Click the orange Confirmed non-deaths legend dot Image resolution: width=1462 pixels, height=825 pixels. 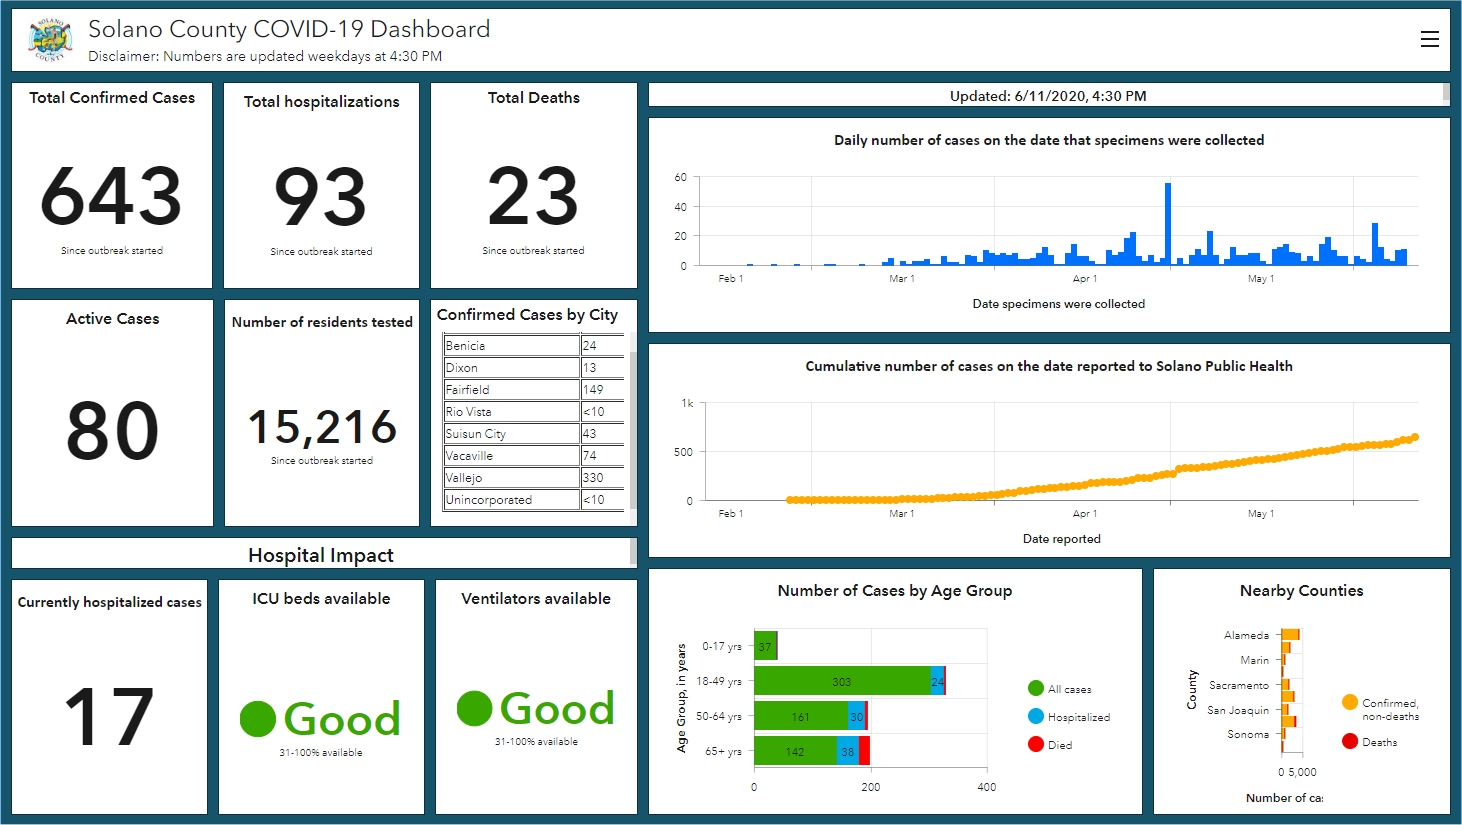pos(1350,702)
